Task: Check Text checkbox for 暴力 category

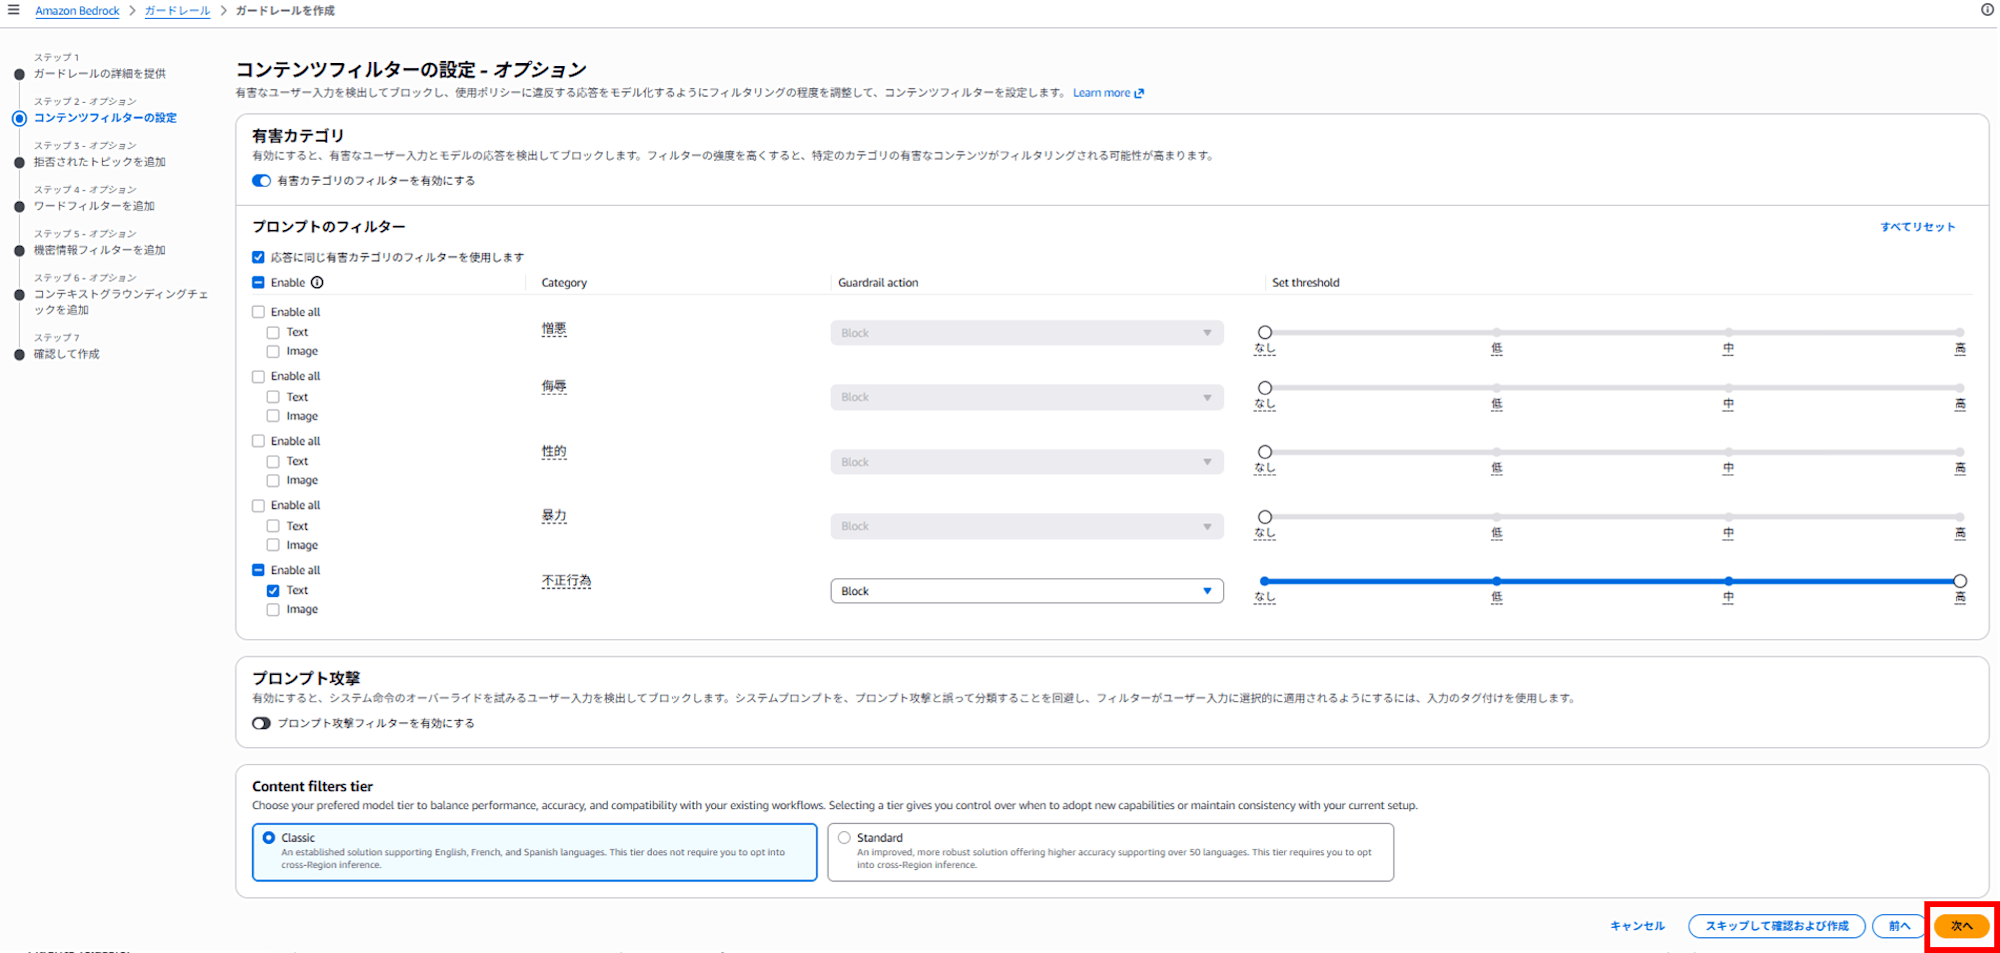Action: point(273,526)
